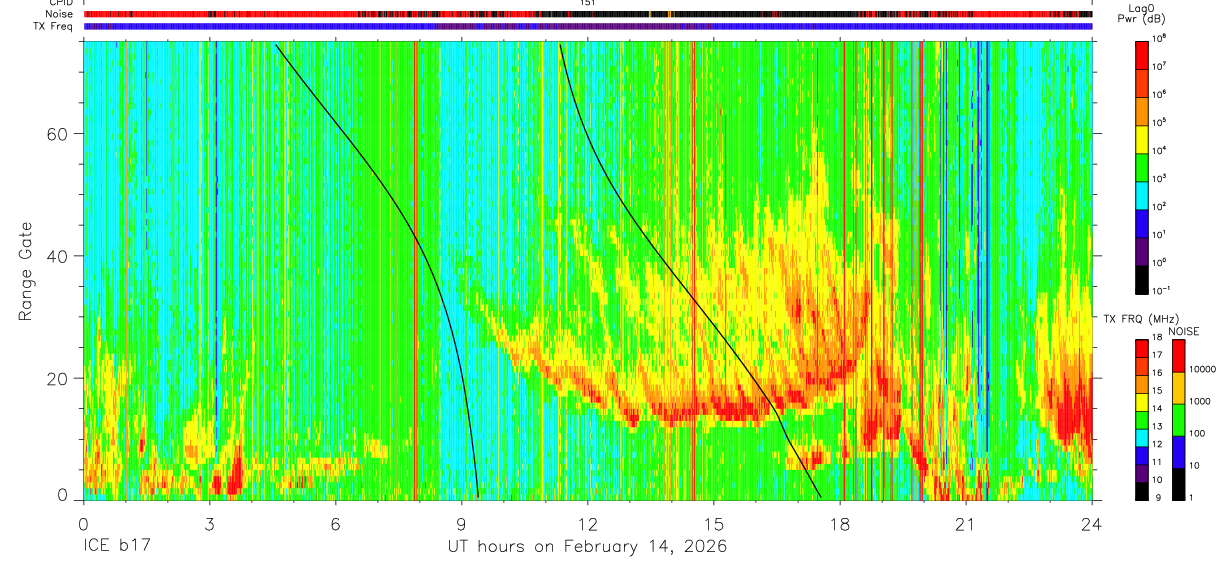This screenshot has height=567, width=1228.
Task: Click the cyan segment of the TX FRQ colorbar
Action: point(1140,438)
